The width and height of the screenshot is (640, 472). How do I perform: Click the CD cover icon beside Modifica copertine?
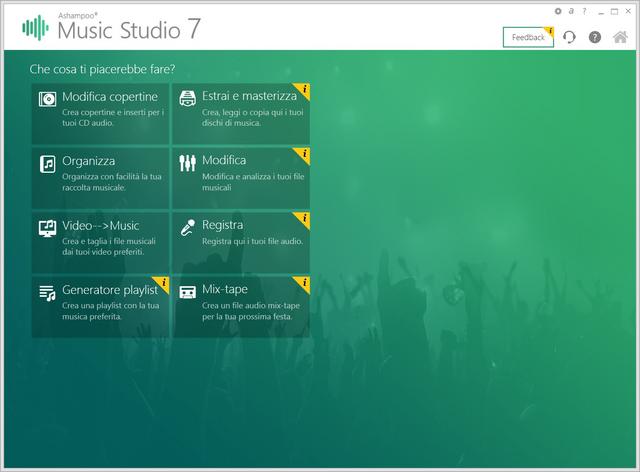click(x=47, y=99)
